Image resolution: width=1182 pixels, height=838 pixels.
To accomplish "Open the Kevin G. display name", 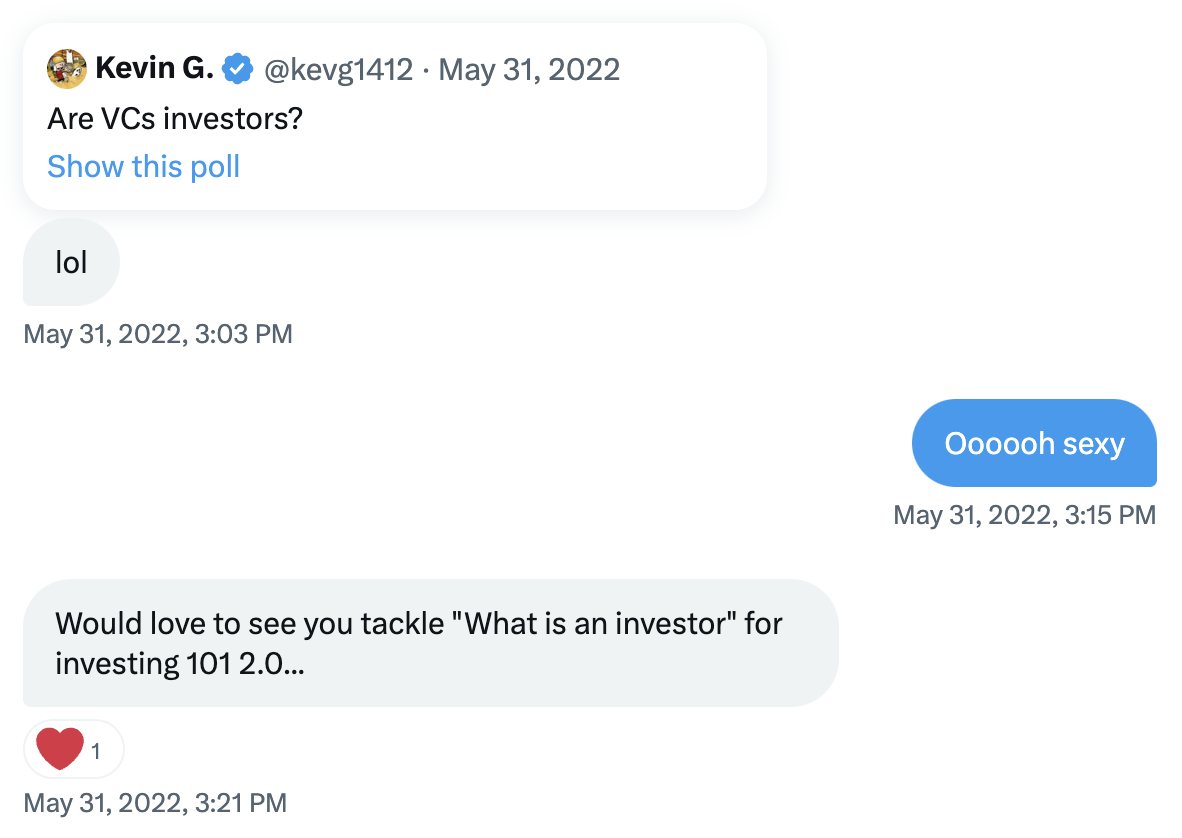I will point(154,69).
